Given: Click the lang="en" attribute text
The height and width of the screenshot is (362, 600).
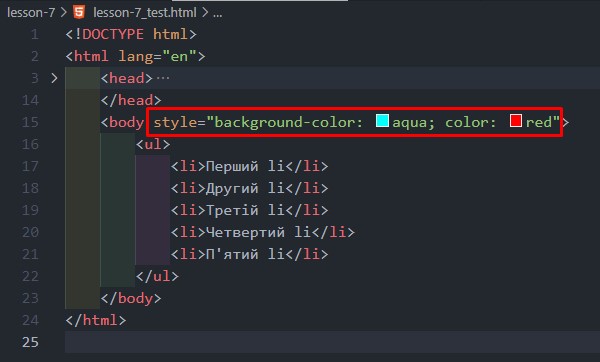Looking at the screenshot, I should click(157, 56).
